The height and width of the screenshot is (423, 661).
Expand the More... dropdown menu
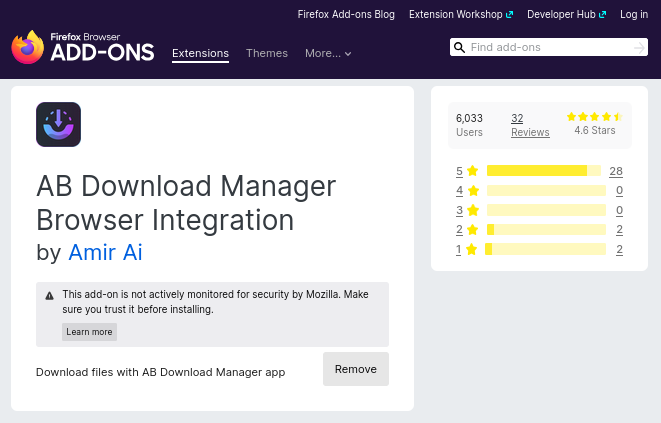point(328,54)
